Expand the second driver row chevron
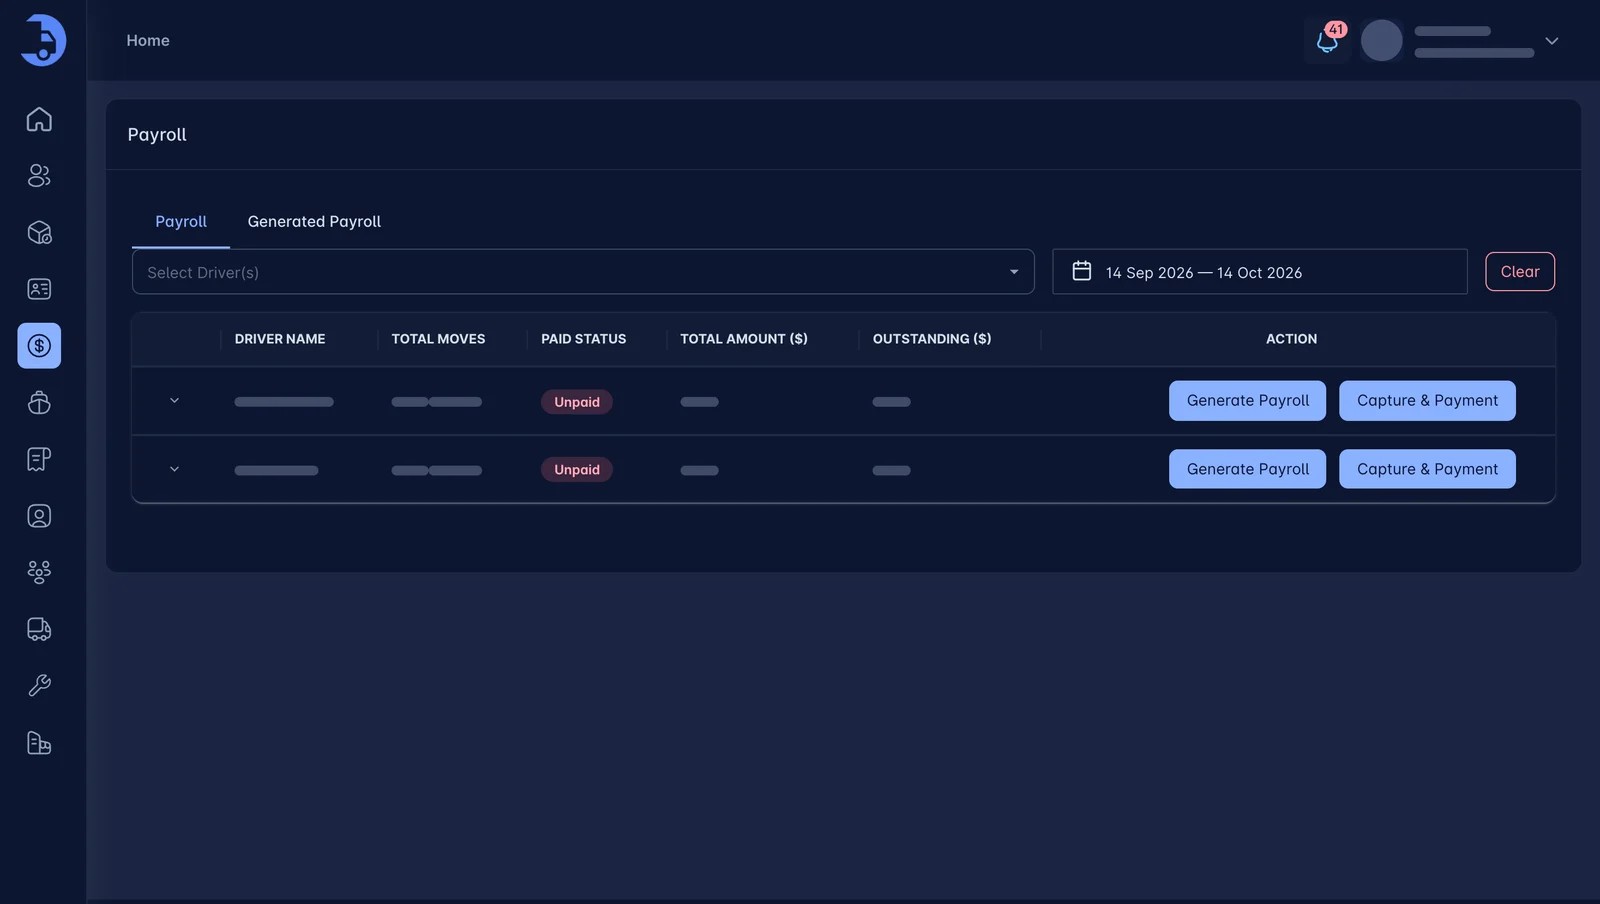Viewport: 1600px width, 904px height. click(174, 469)
